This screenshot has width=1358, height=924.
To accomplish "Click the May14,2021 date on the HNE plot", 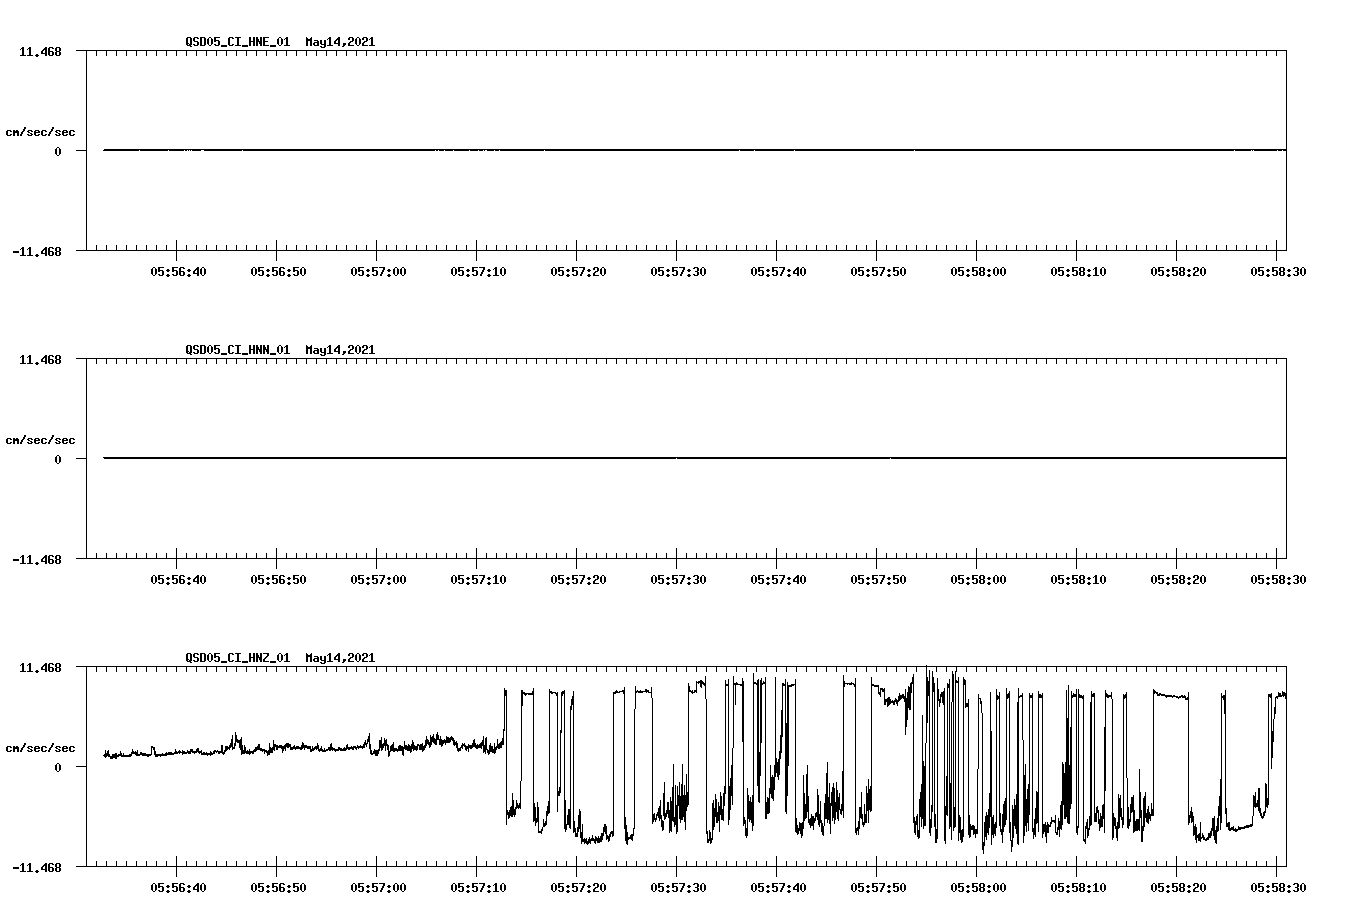I will (340, 42).
